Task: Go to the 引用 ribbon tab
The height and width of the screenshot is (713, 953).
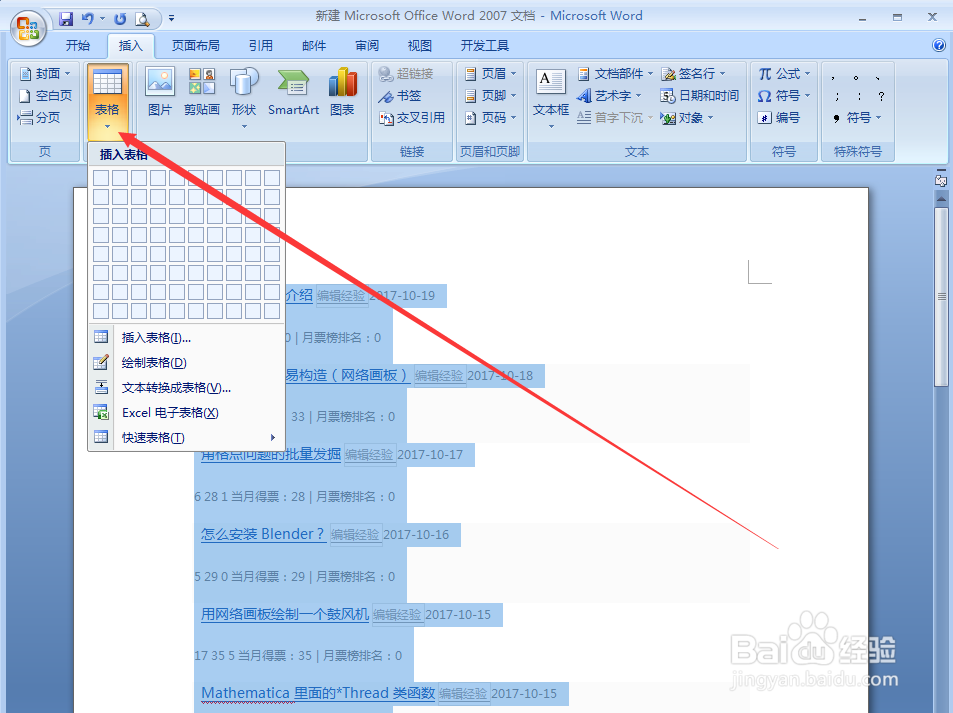Action: click(x=261, y=46)
